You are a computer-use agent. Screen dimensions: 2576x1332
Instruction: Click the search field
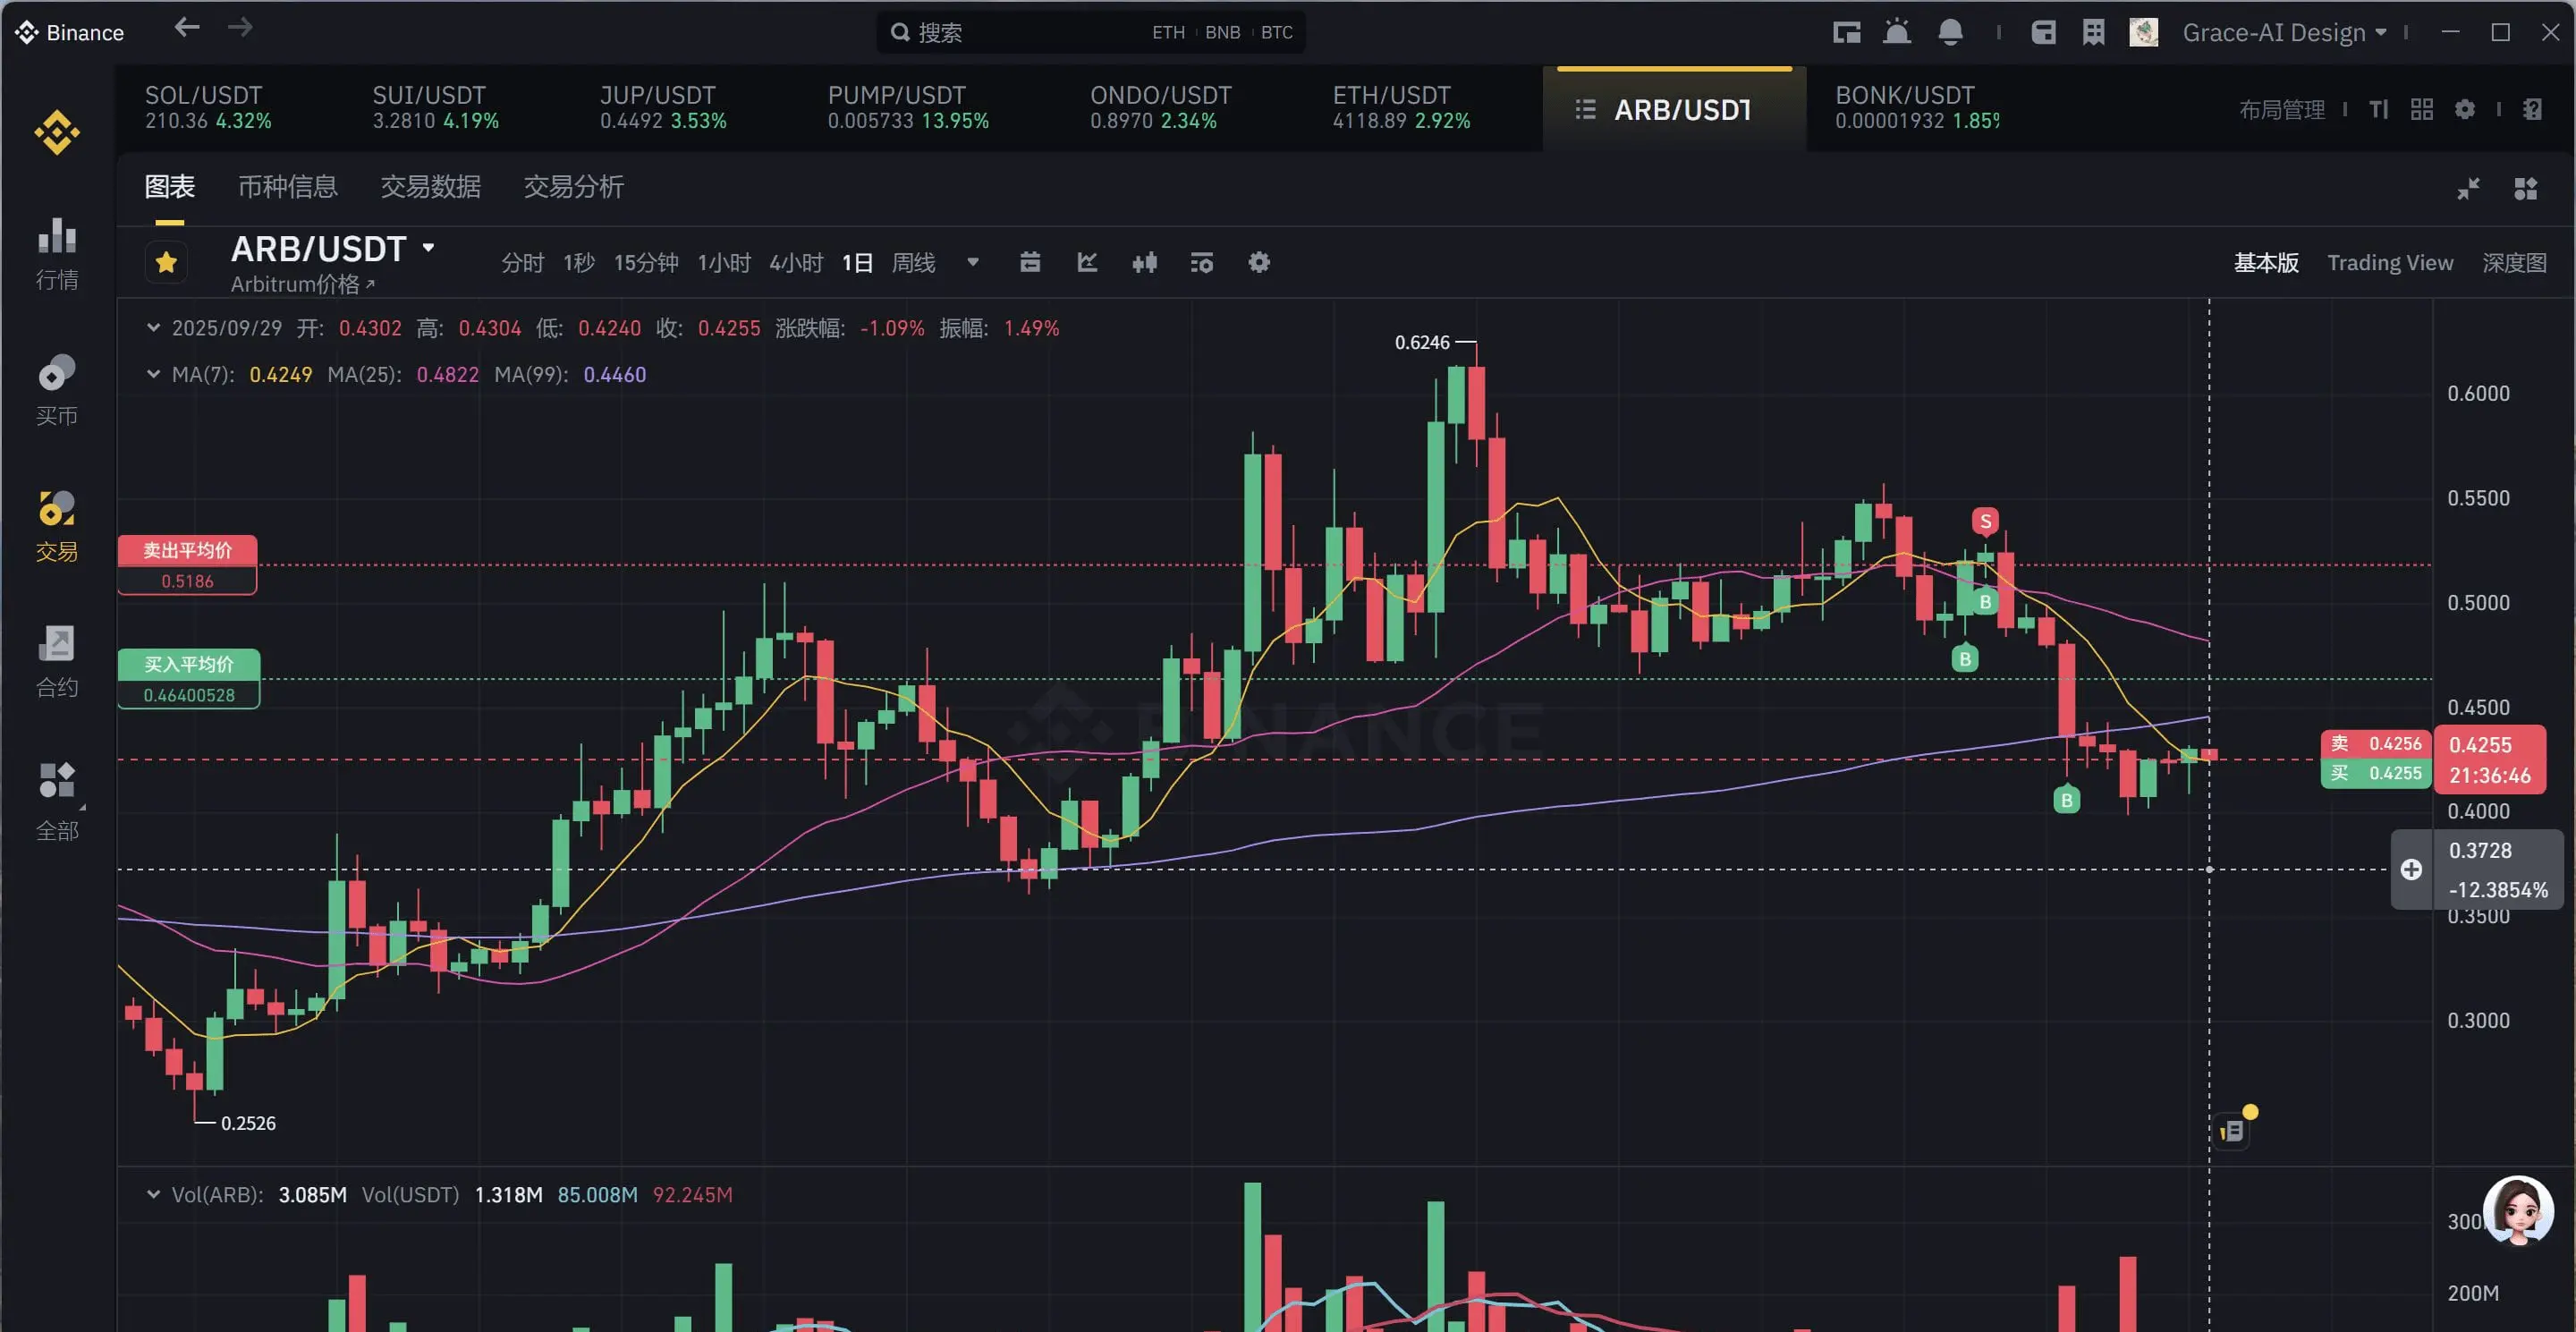pos(1090,32)
